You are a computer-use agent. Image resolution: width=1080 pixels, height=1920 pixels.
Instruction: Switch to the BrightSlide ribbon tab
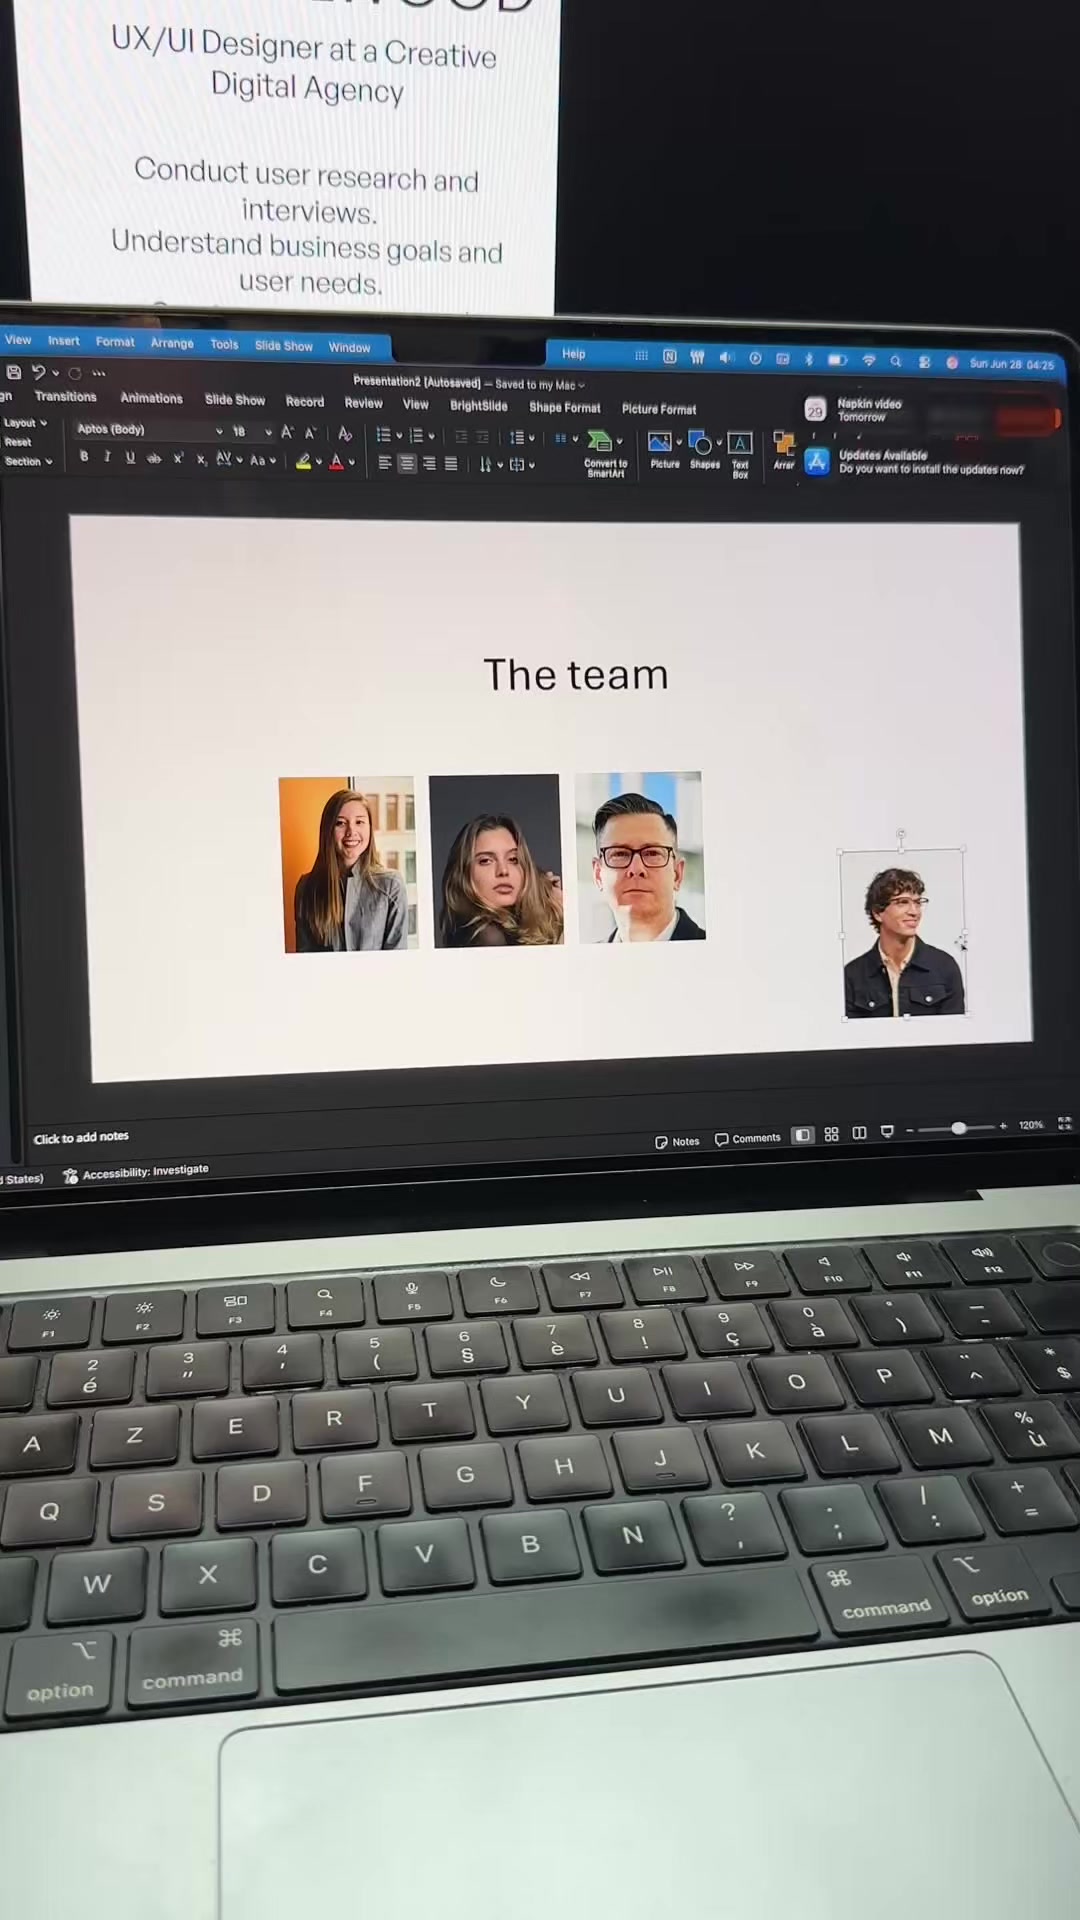(479, 406)
